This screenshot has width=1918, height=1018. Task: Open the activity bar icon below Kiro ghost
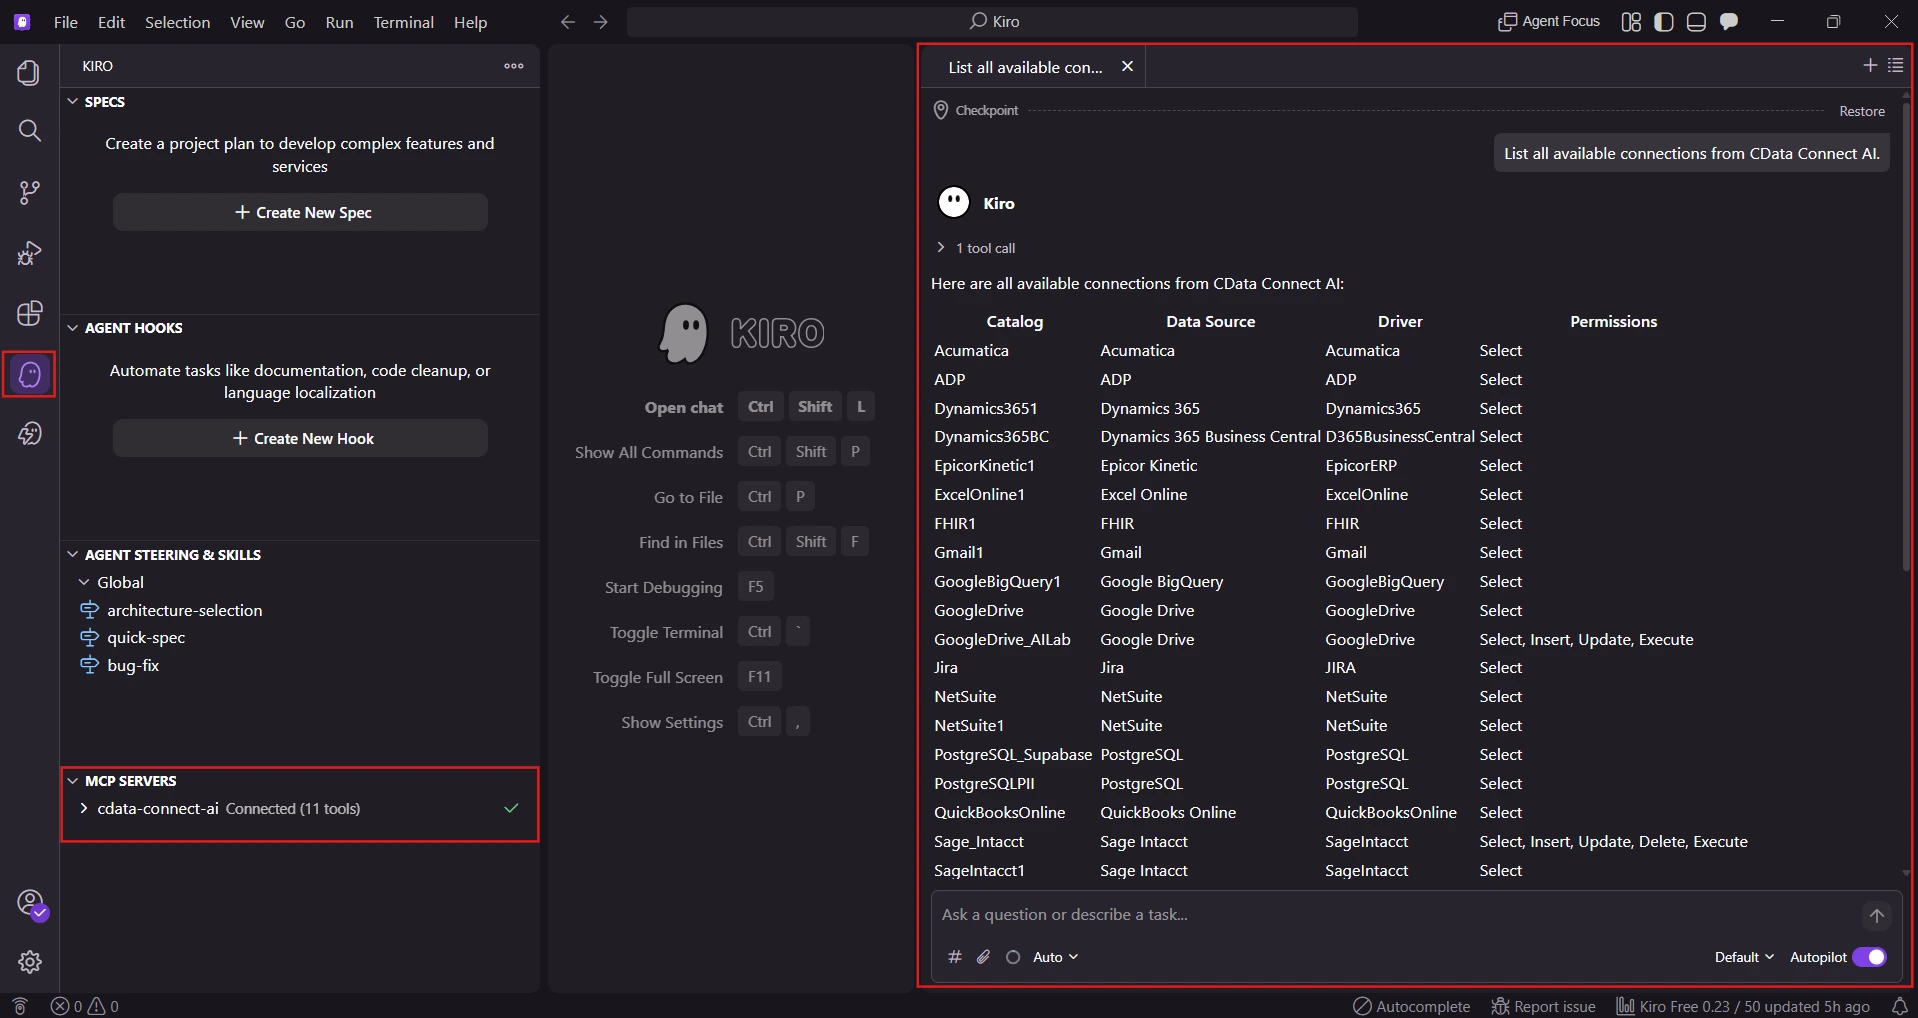pyautogui.click(x=29, y=434)
